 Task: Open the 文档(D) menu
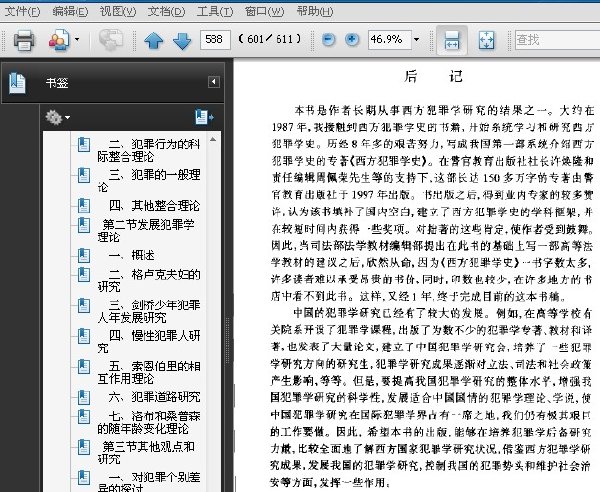(x=166, y=11)
